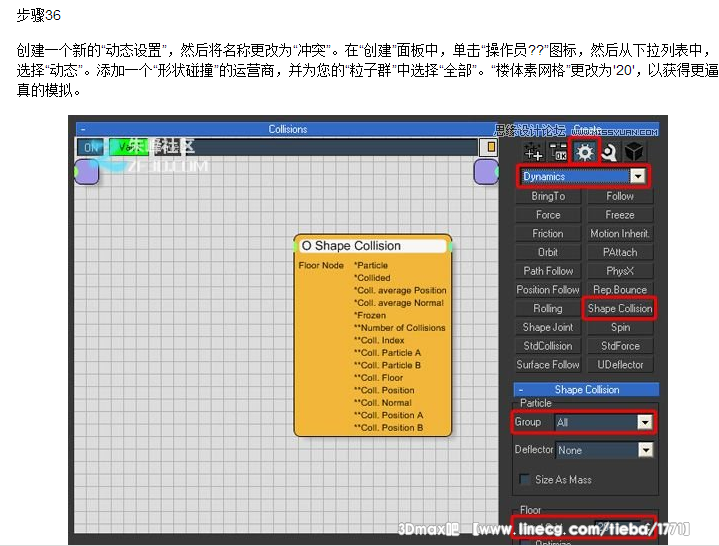Click the **Number of Collisions output

[399, 328]
